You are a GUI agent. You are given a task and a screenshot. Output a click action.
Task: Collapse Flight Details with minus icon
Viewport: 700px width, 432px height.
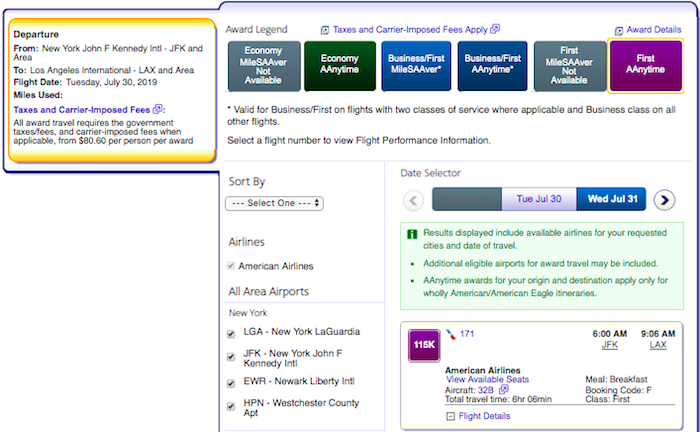click(450, 416)
